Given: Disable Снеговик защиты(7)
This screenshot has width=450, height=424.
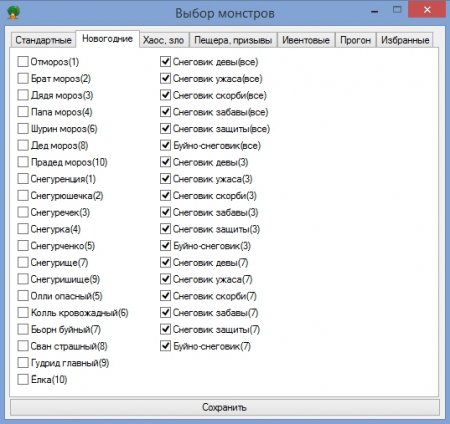Looking at the screenshot, I should 165,329.
